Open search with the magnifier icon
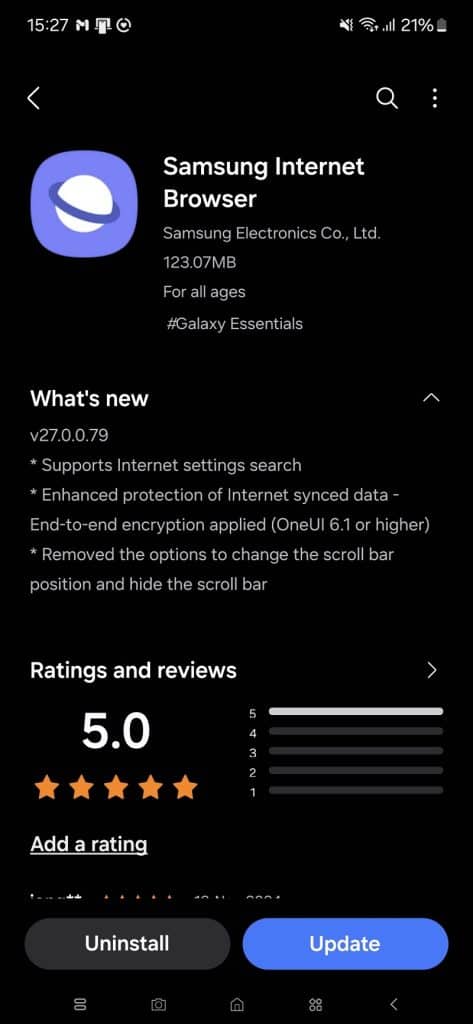This screenshot has width=473, height=1024. (387, 99)
